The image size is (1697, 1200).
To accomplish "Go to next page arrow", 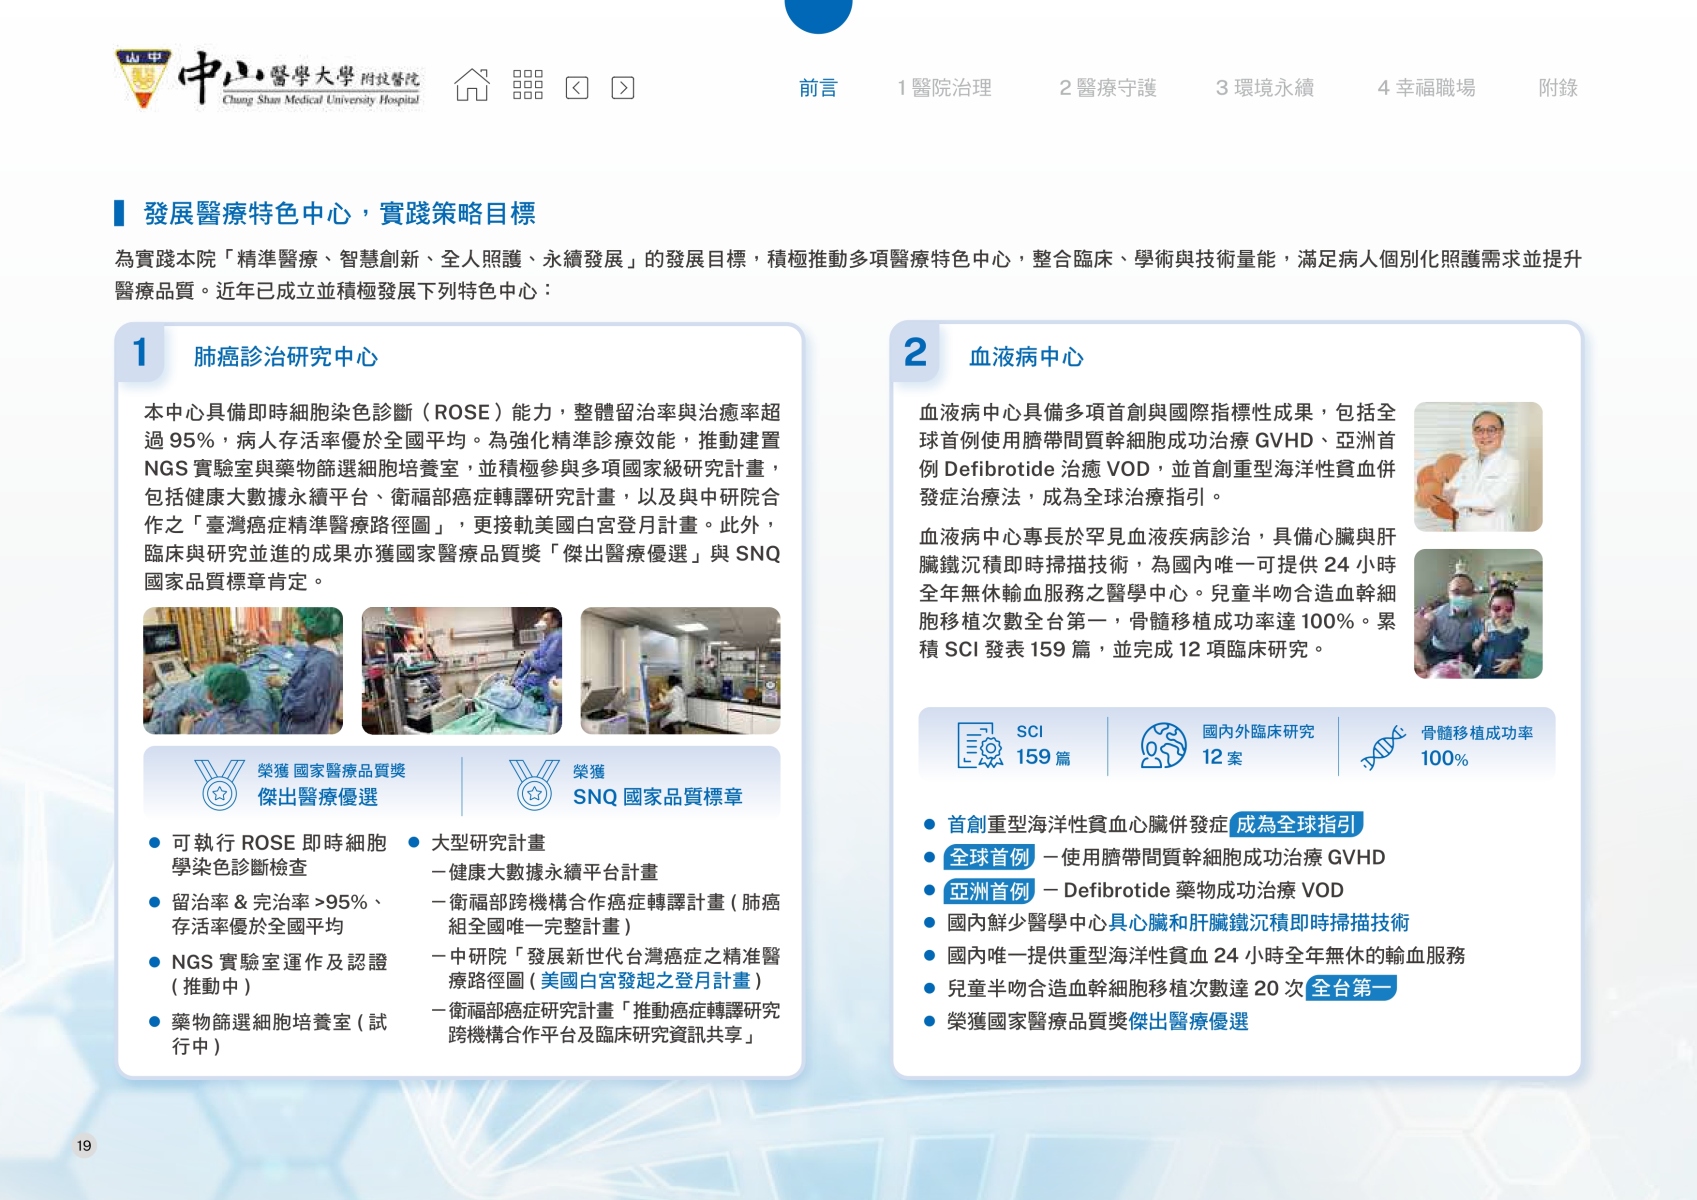I will point(622,88).
